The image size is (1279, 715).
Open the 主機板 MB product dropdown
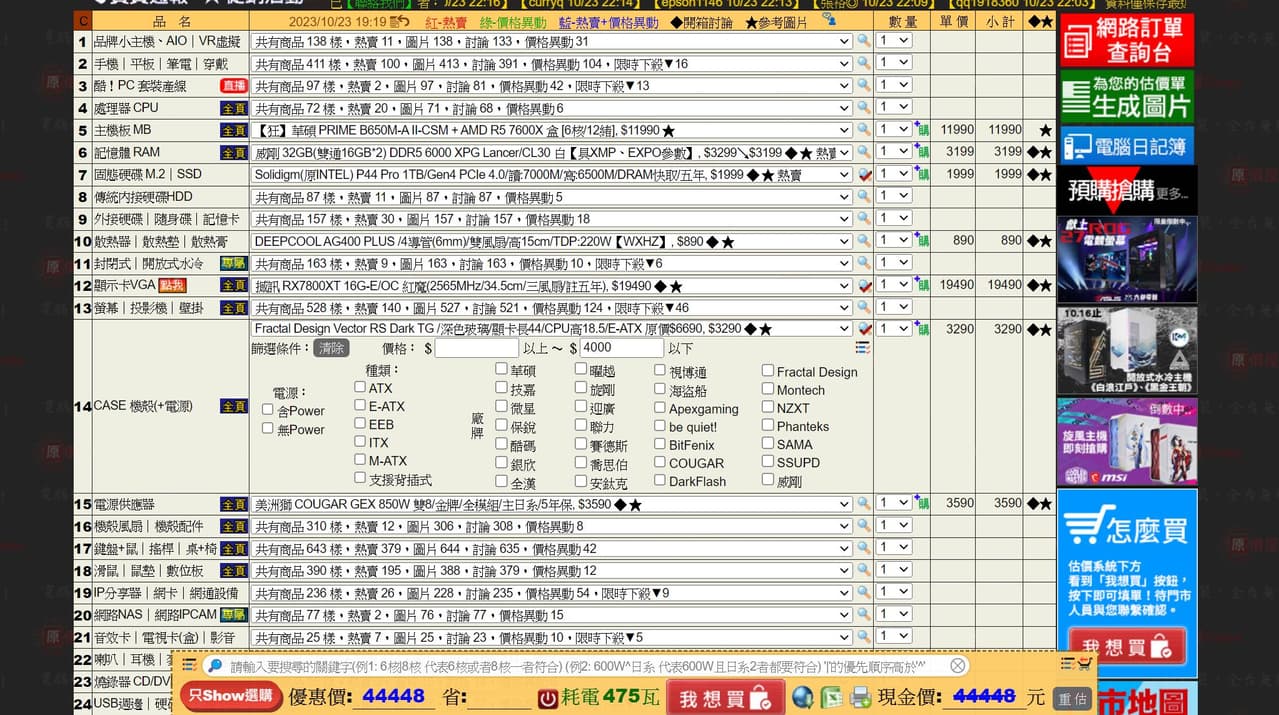point(846,129)
